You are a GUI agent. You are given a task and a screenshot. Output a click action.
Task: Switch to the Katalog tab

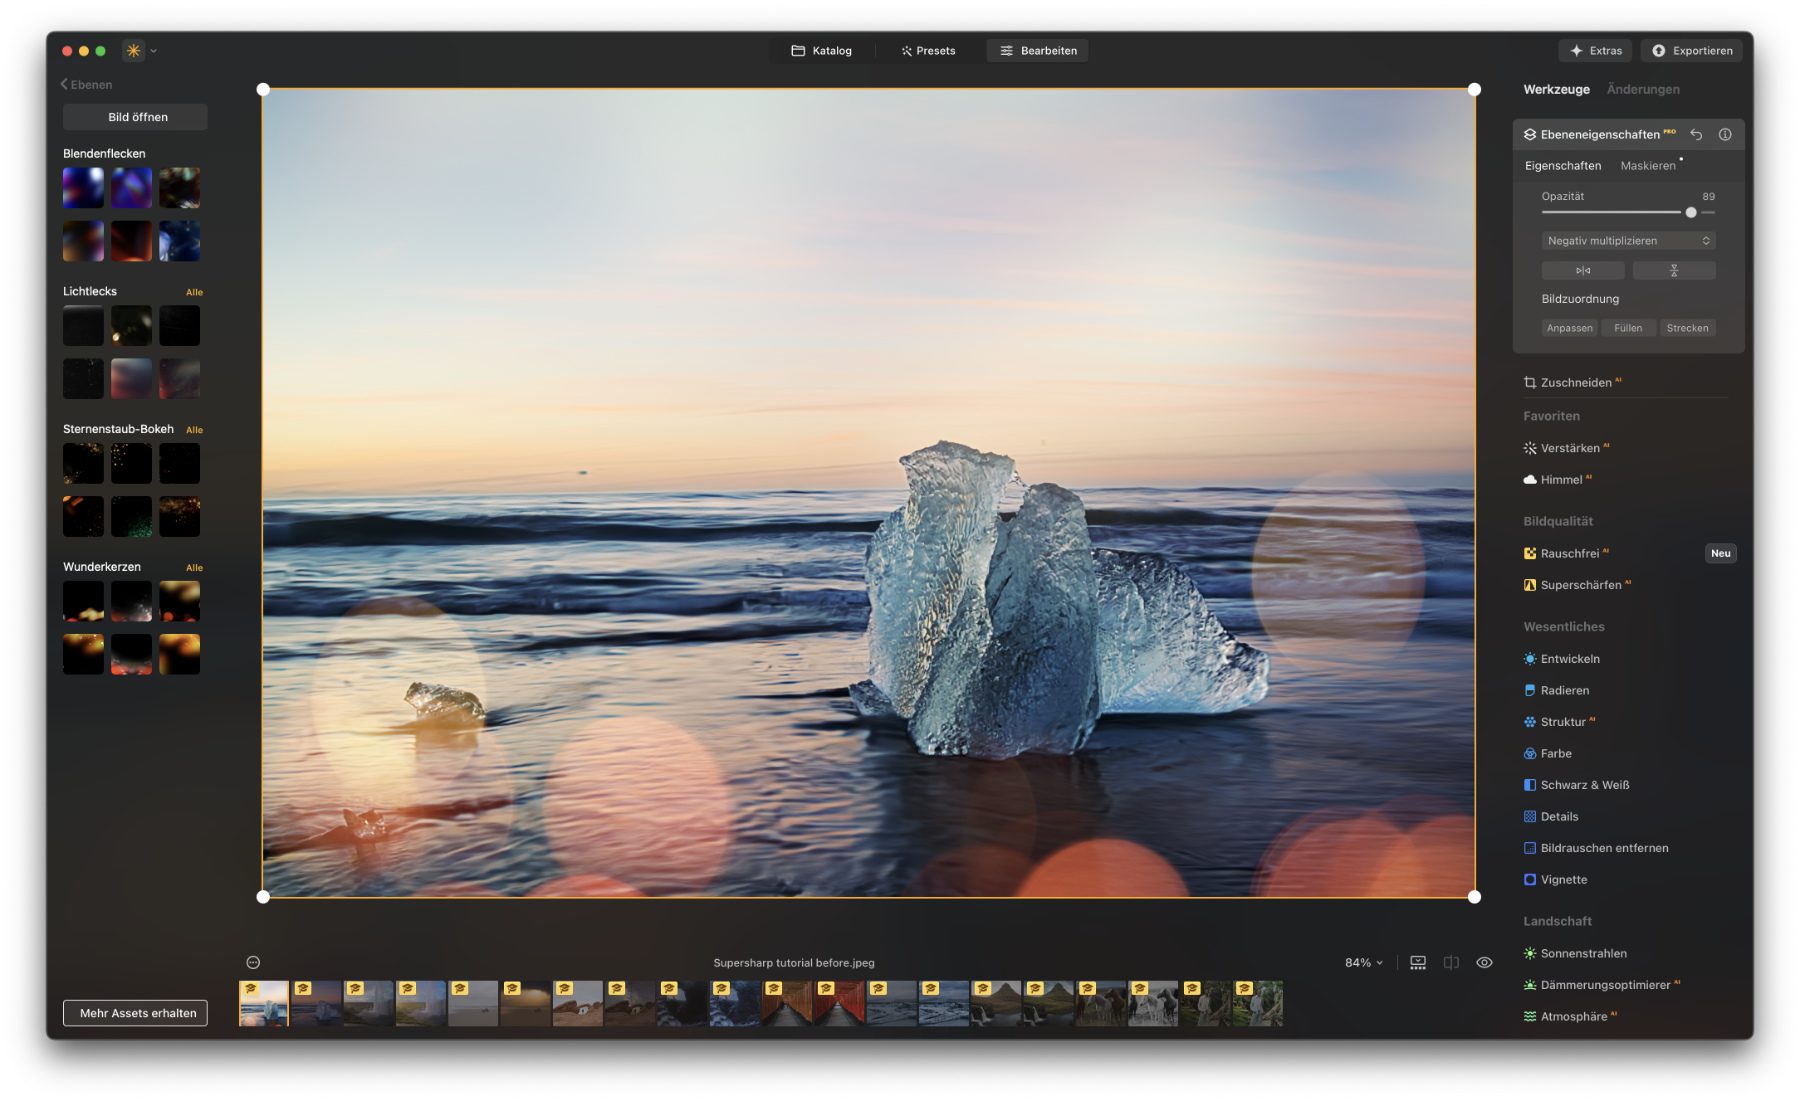pos(822,51)
